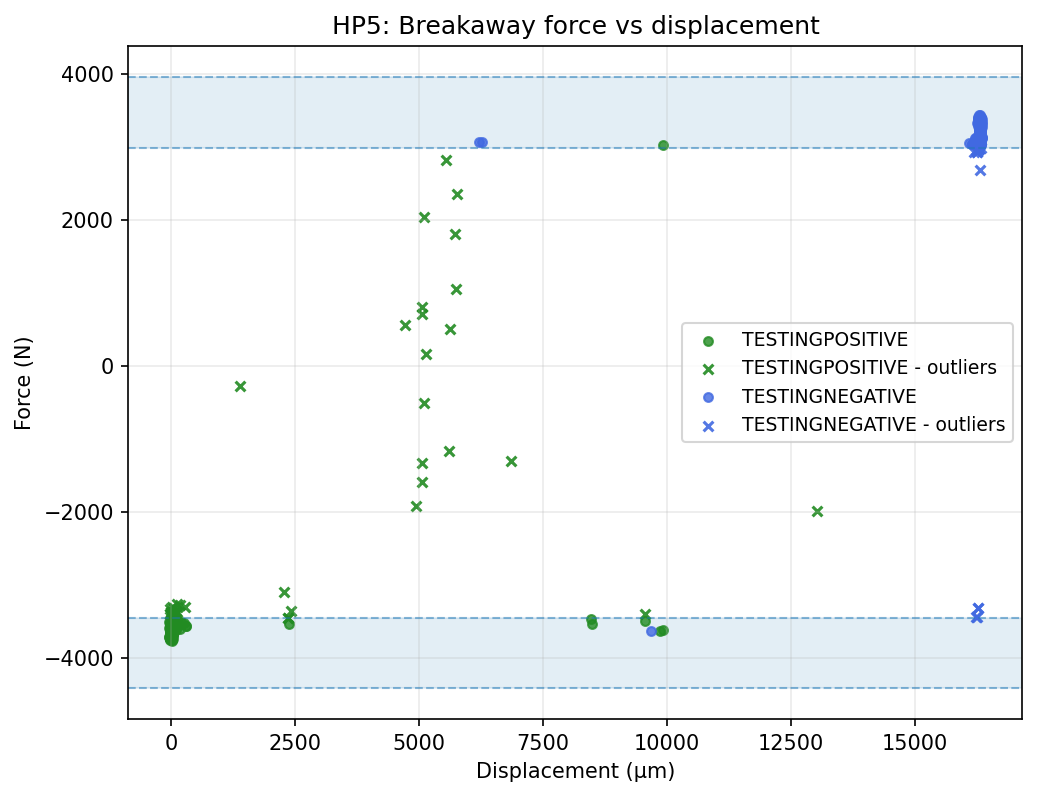Click the 'TESTINGPOSITIVE - outliers' legend label
The width and height of the screenshot is (1037, 797).
point(868,368)
